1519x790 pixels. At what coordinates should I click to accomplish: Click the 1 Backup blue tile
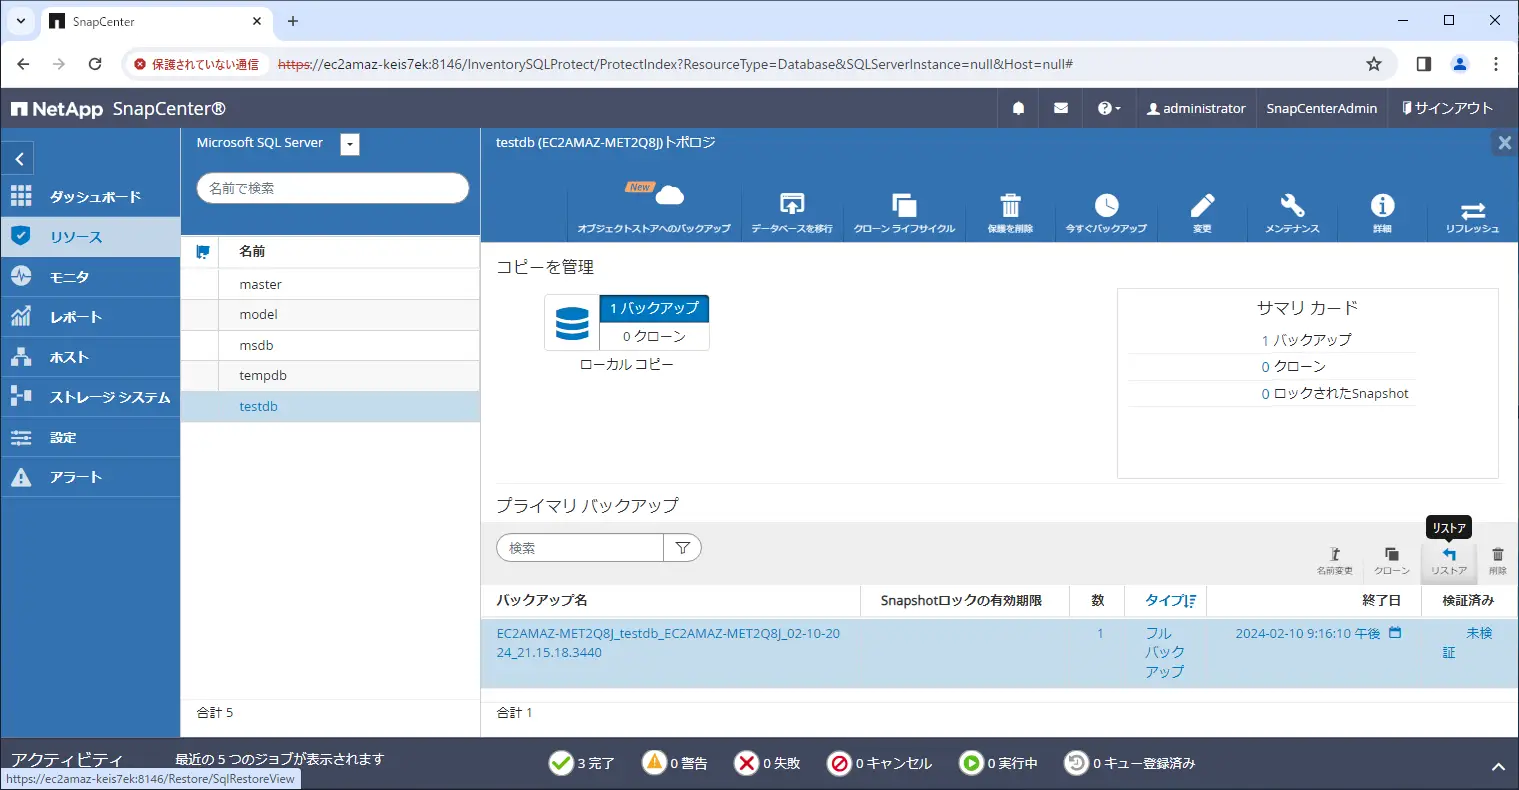point(654,308)
